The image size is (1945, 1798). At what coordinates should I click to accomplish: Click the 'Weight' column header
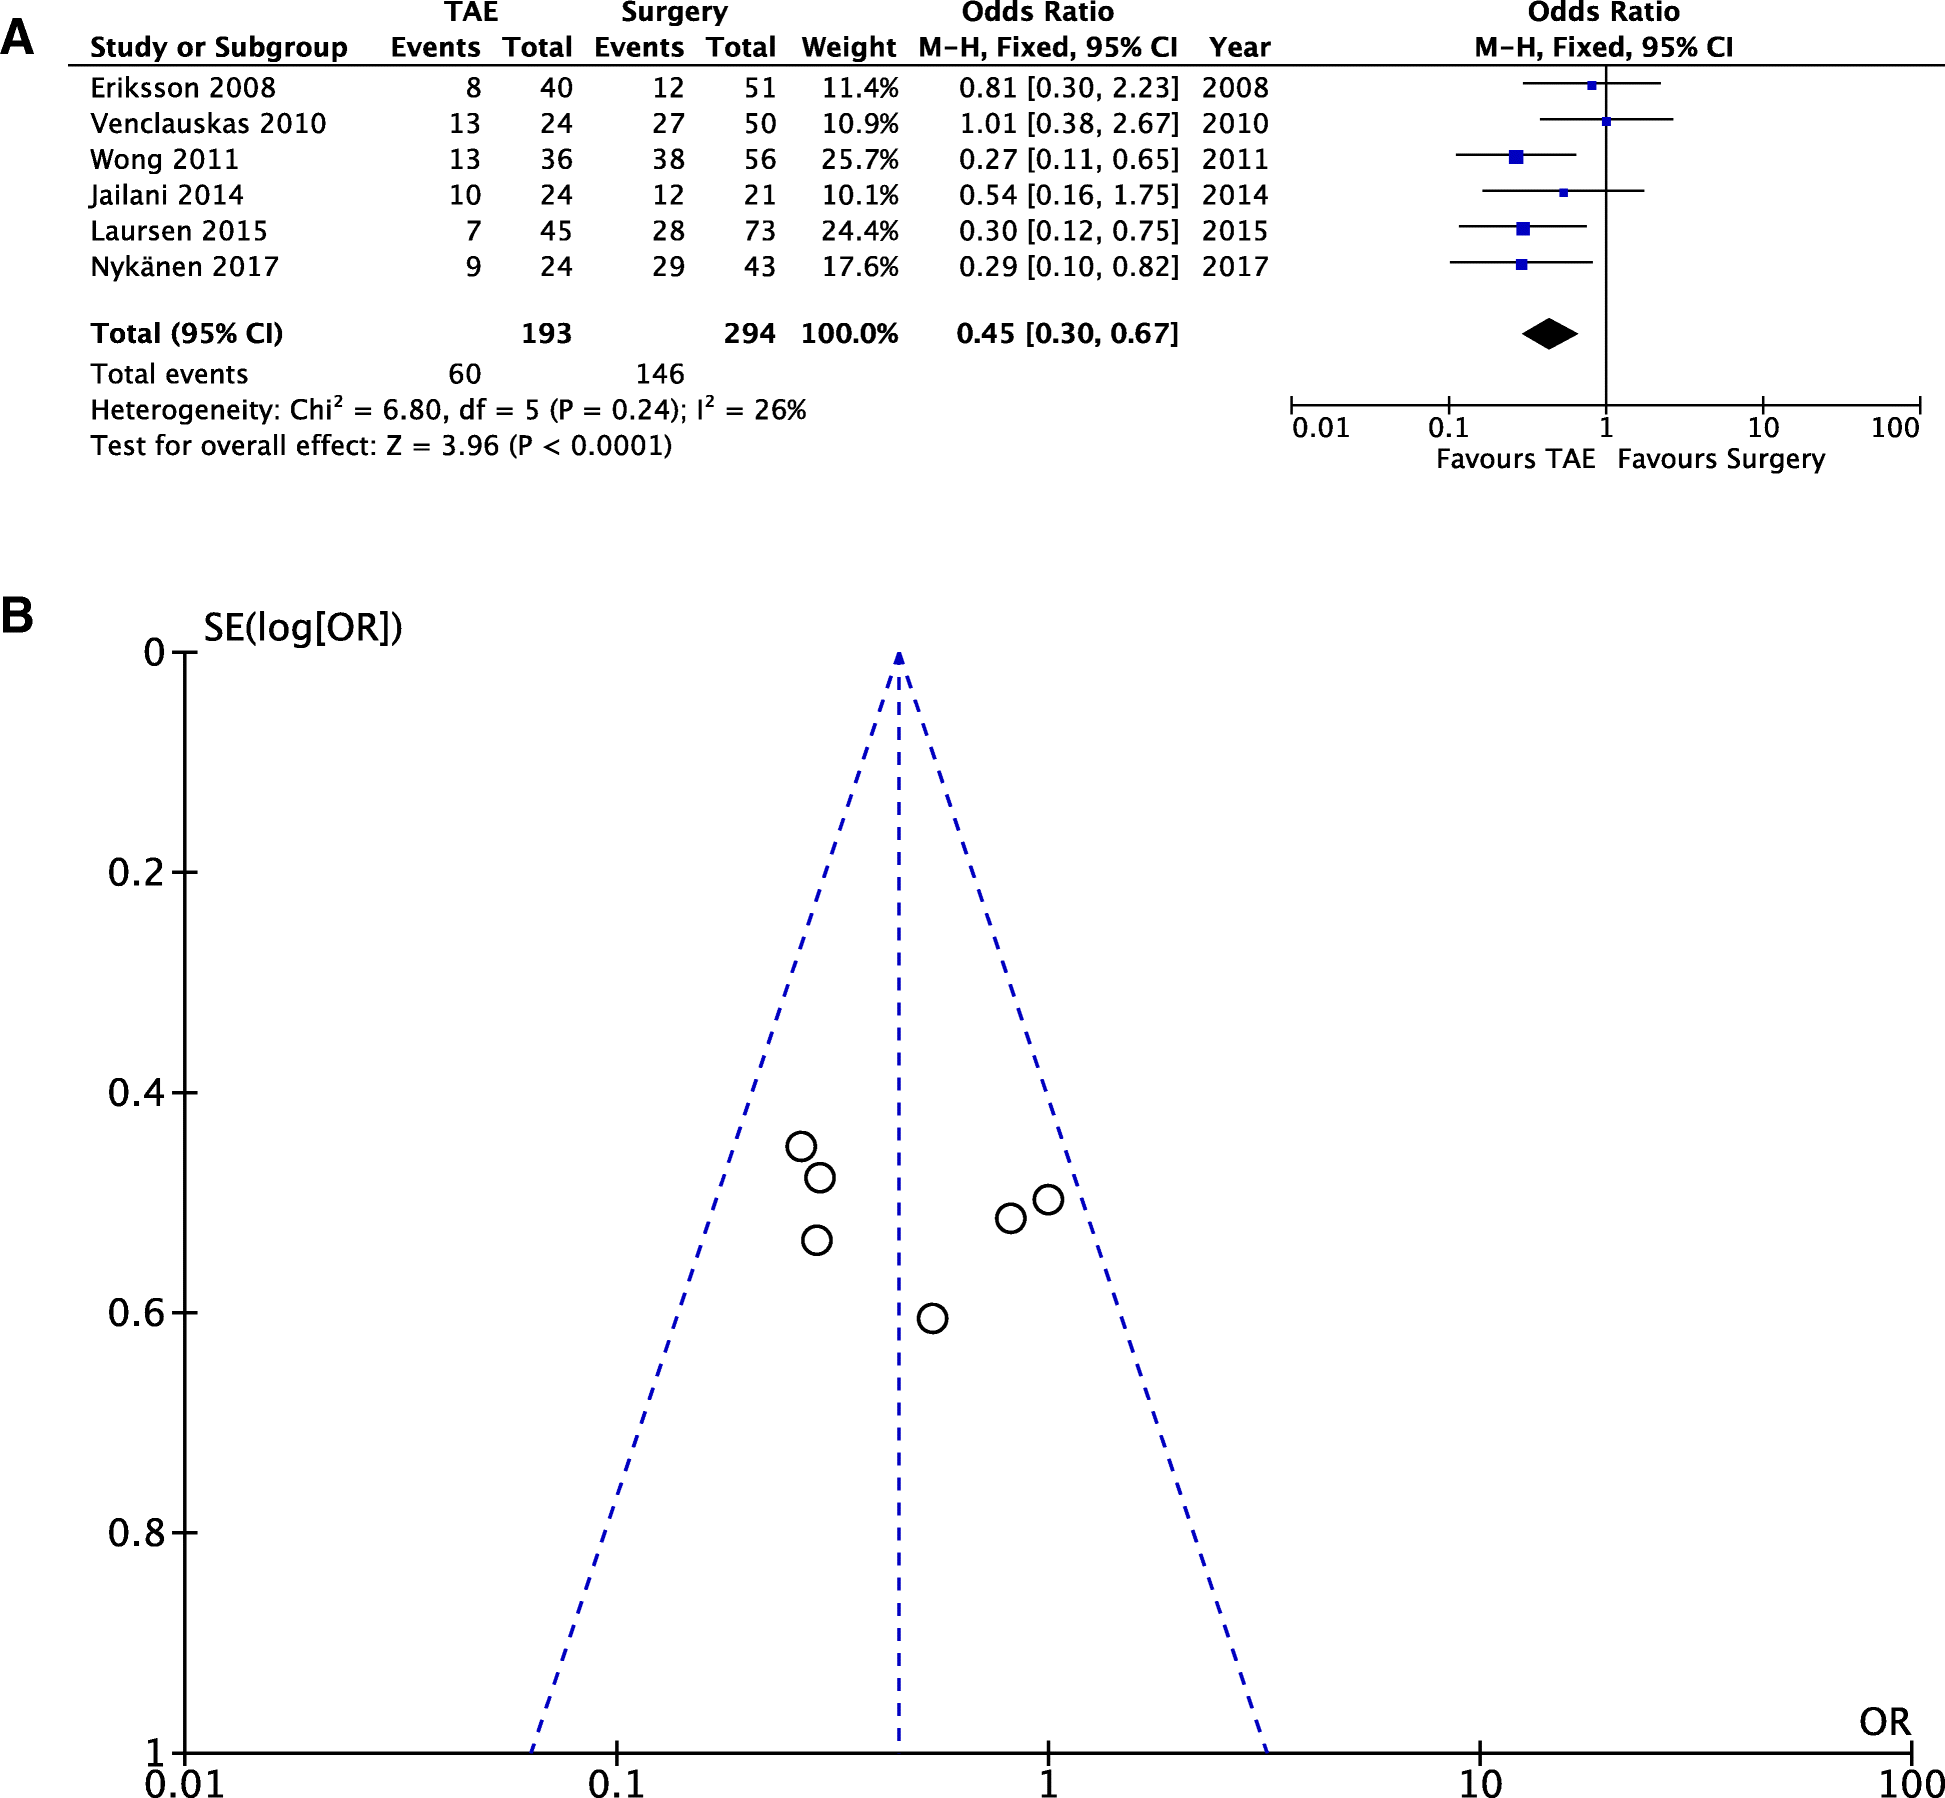click(x=849, y=47)
